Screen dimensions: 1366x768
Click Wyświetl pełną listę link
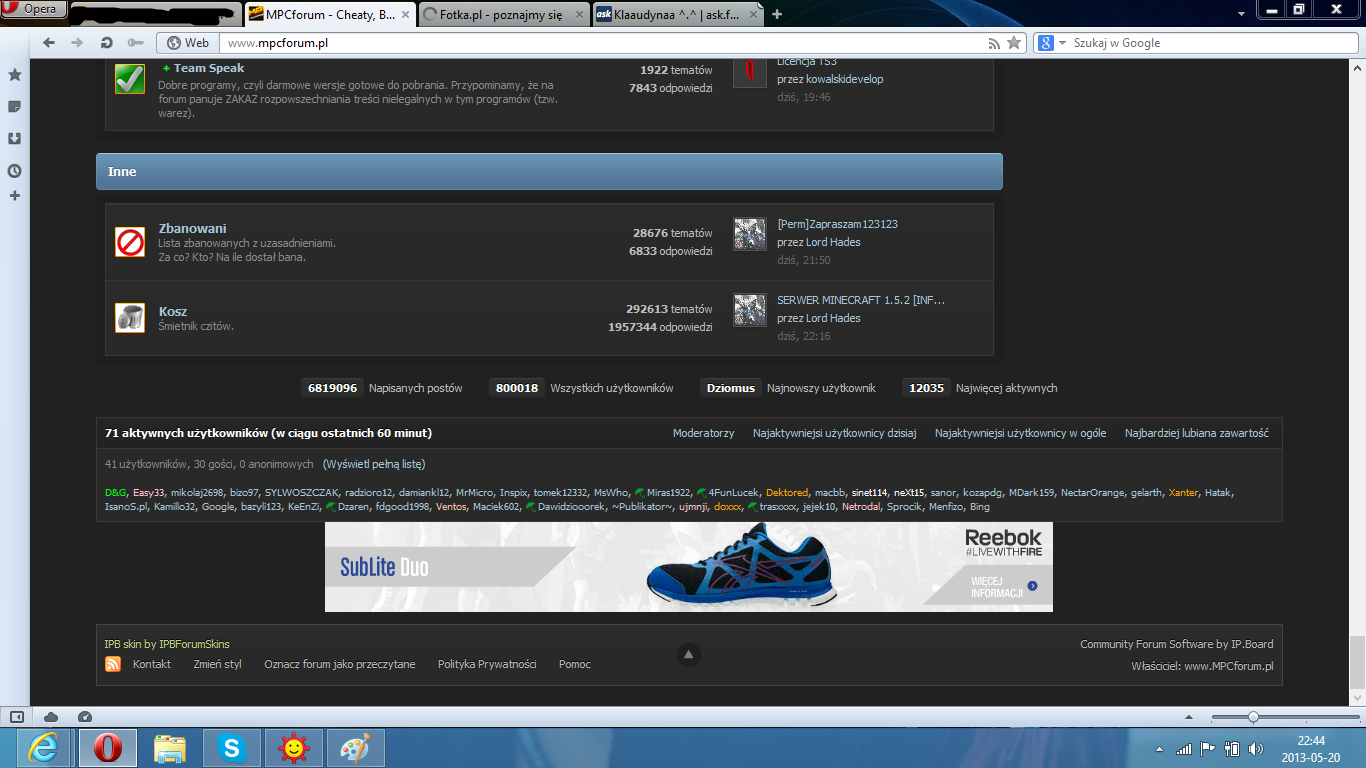(374, 464)
